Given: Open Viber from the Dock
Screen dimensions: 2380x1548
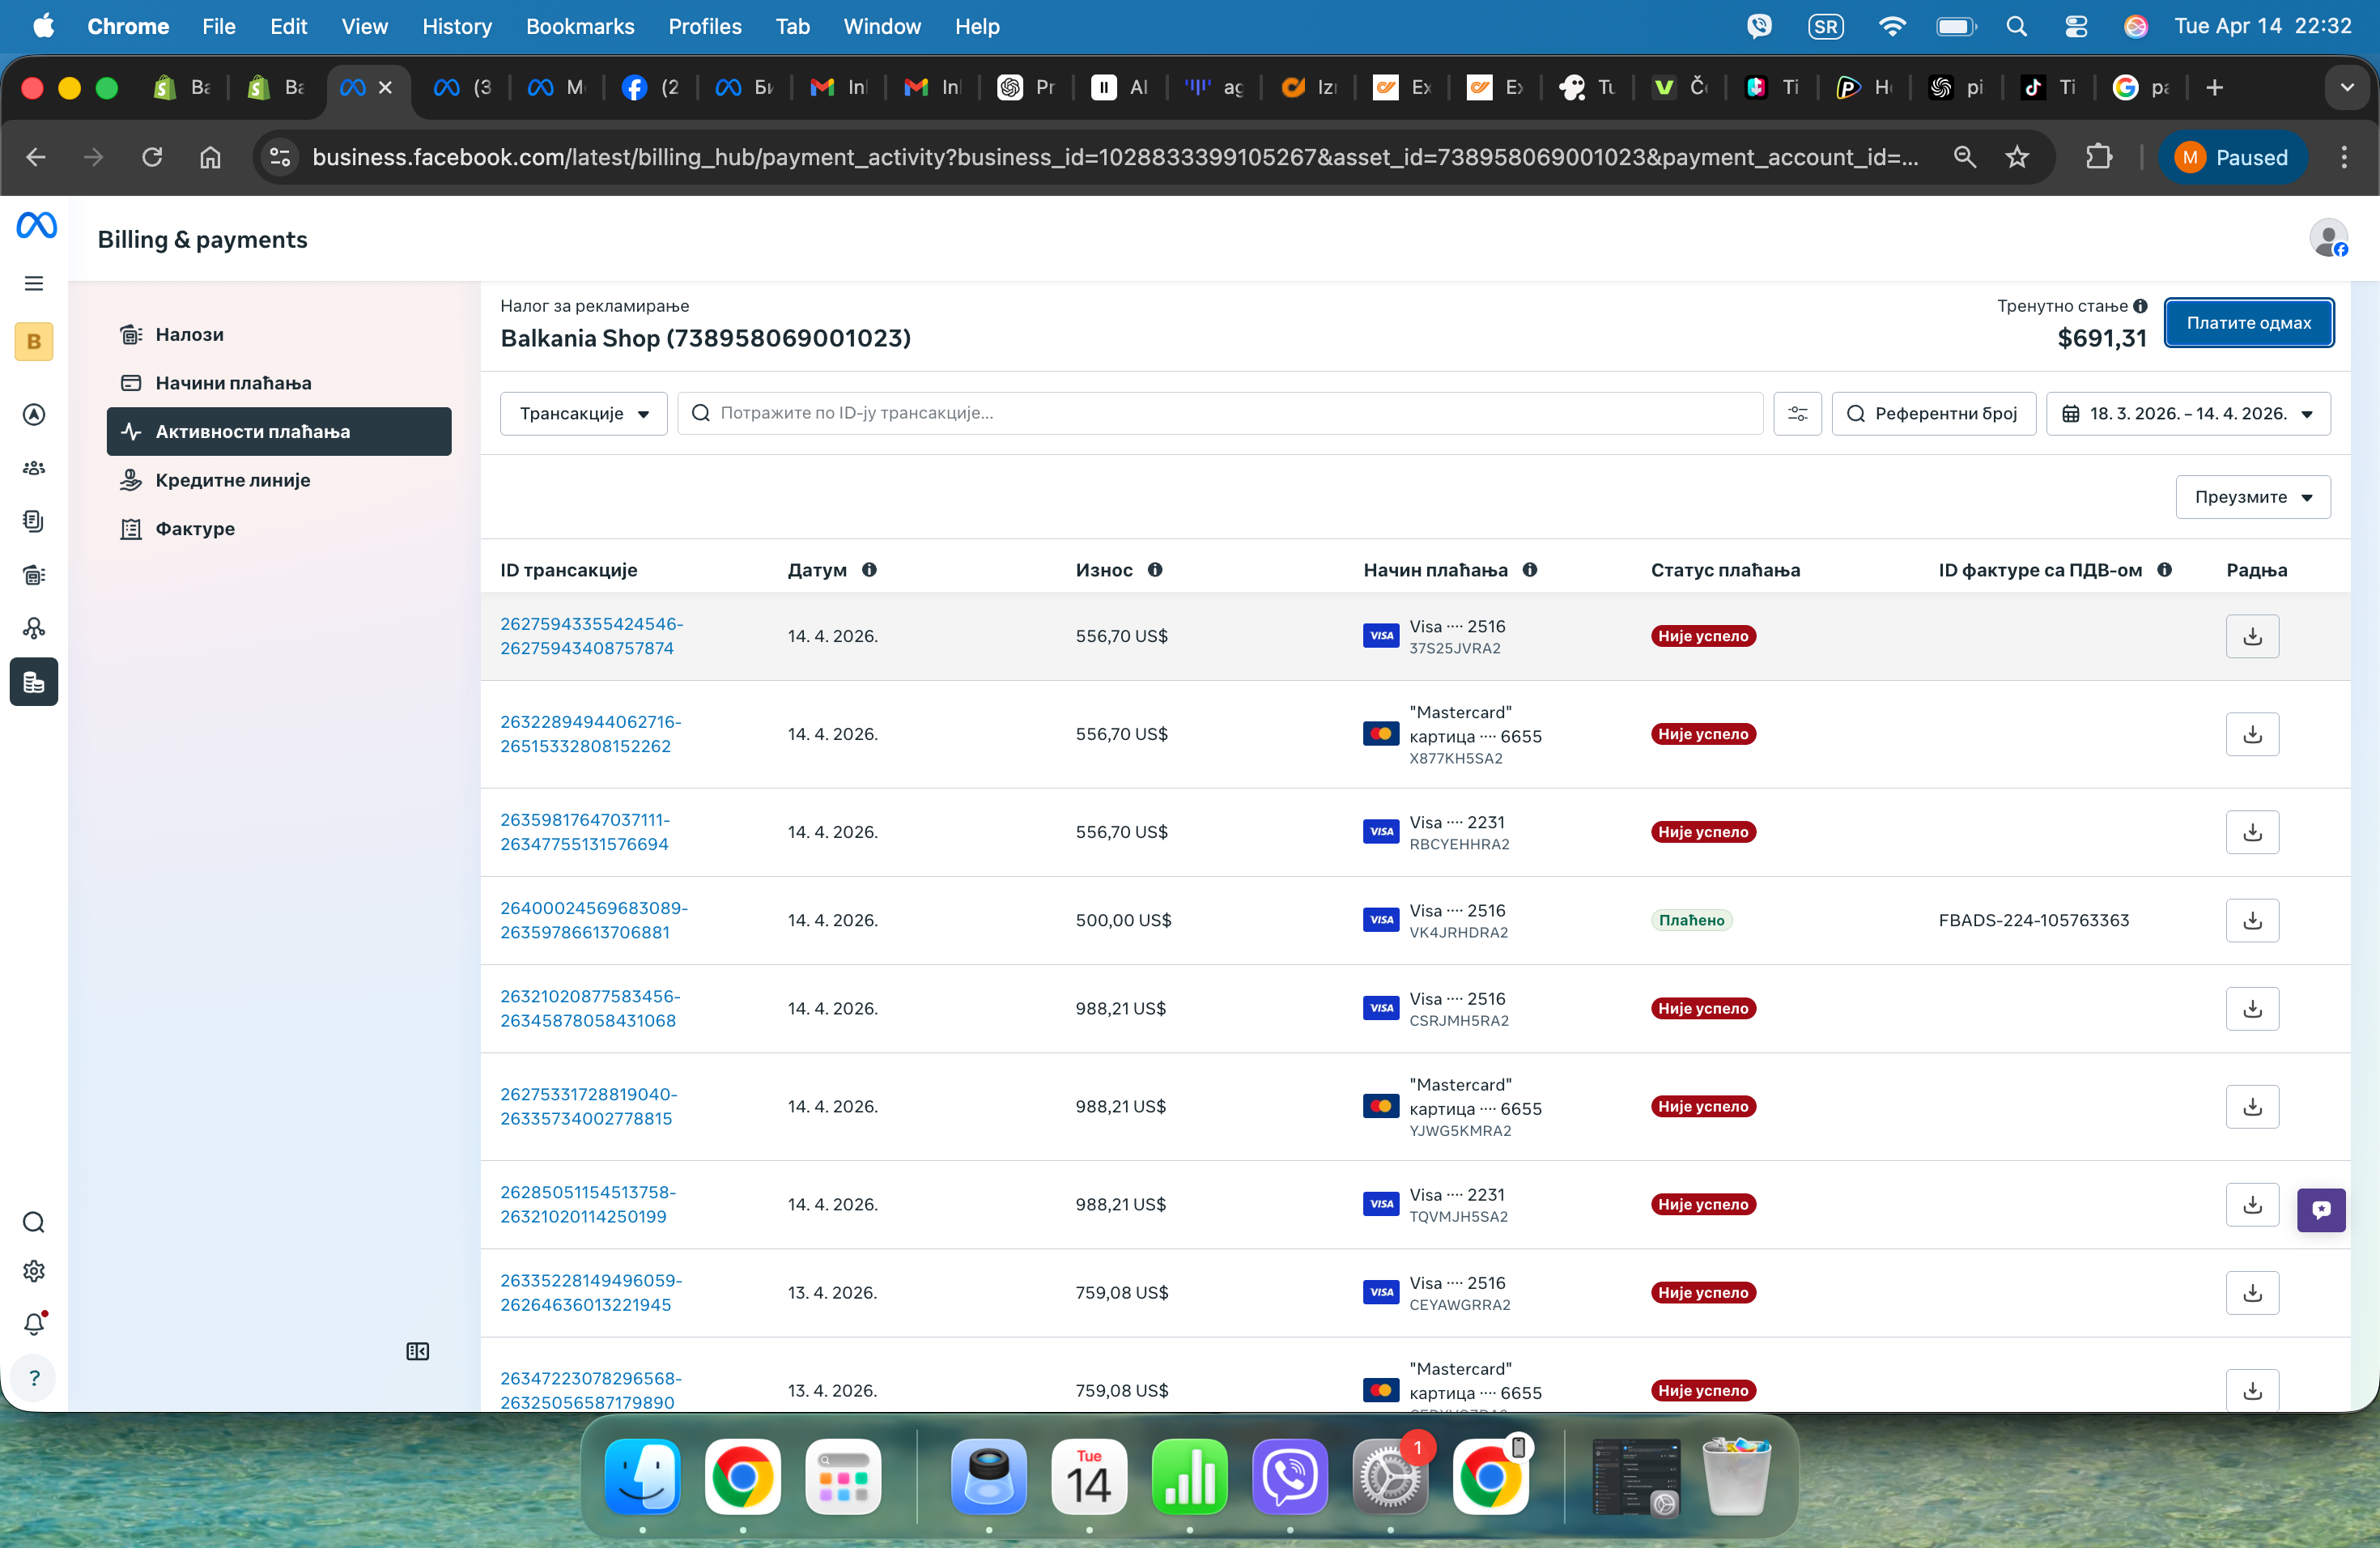Looking at the screenshot, I should tap(1289, 1477).
